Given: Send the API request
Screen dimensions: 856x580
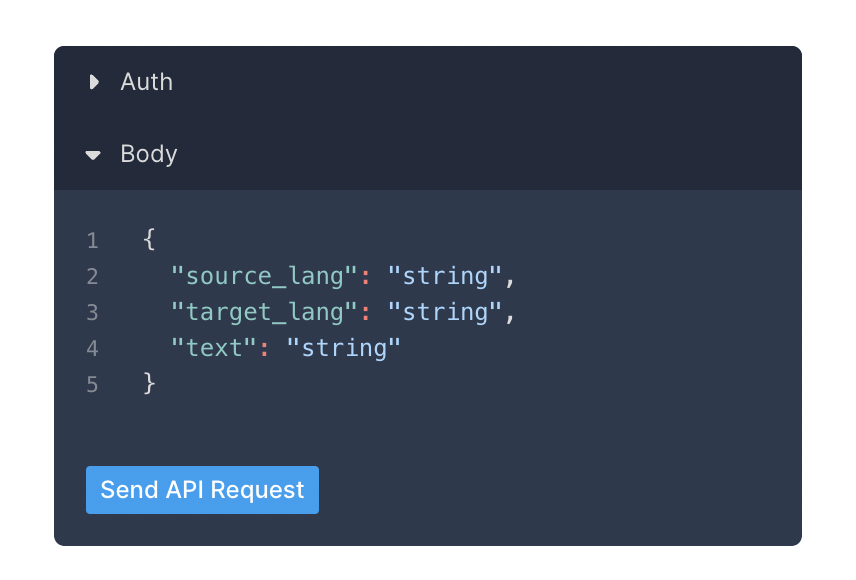Looking at the screenshot, I should coord(203,490).
